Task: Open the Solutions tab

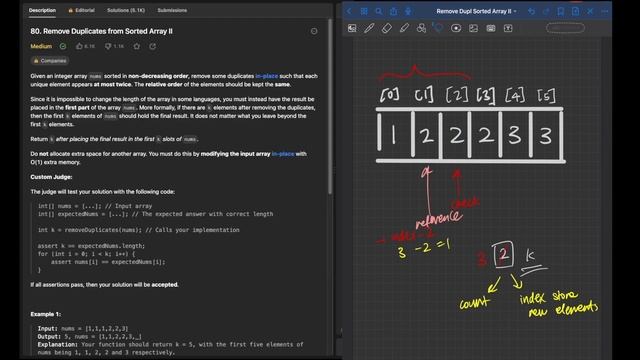Action: click(x=126, y=10)
